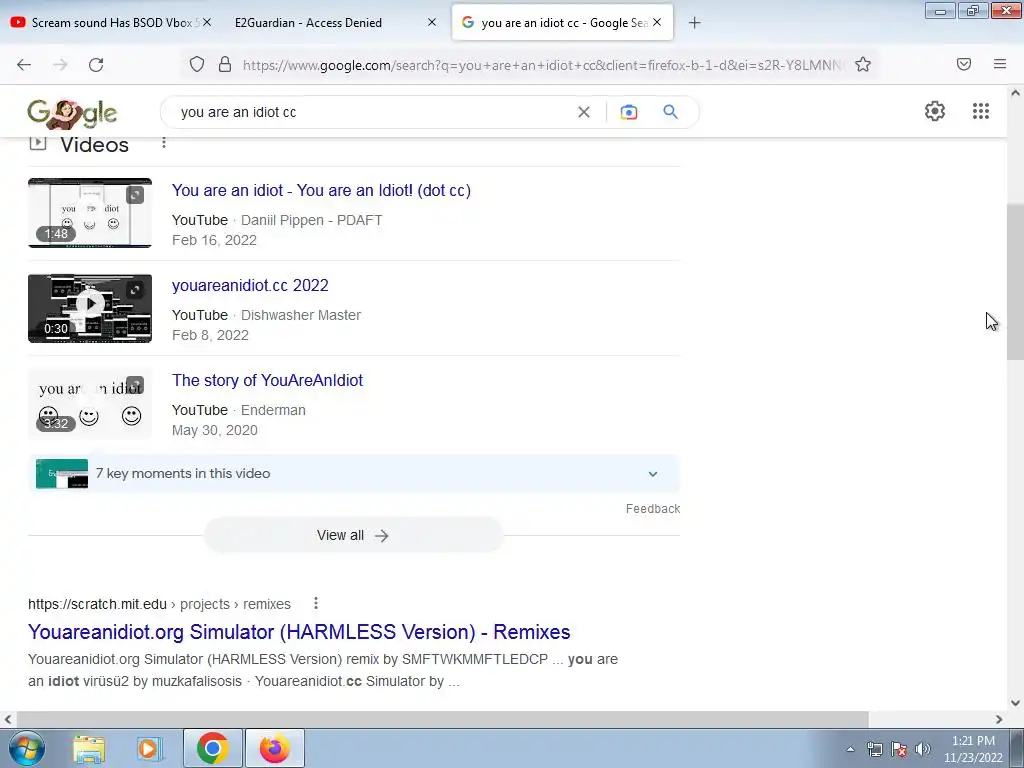Switch to Firefox in the taskbar

click(x=274, y=748)
